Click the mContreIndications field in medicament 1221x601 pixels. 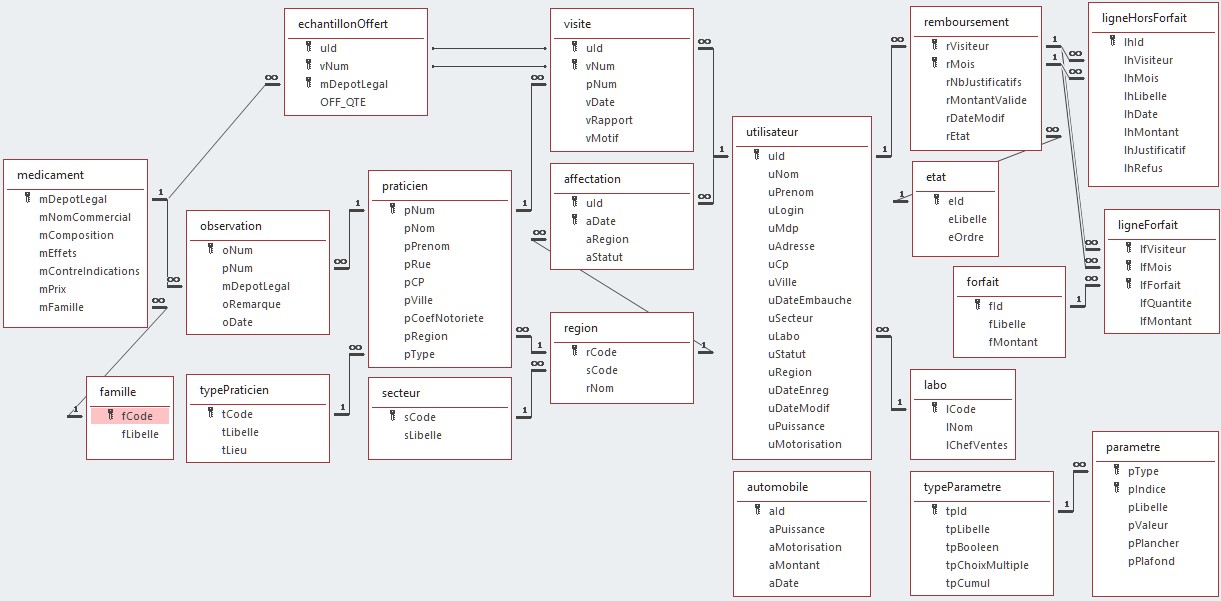[89, 271]
